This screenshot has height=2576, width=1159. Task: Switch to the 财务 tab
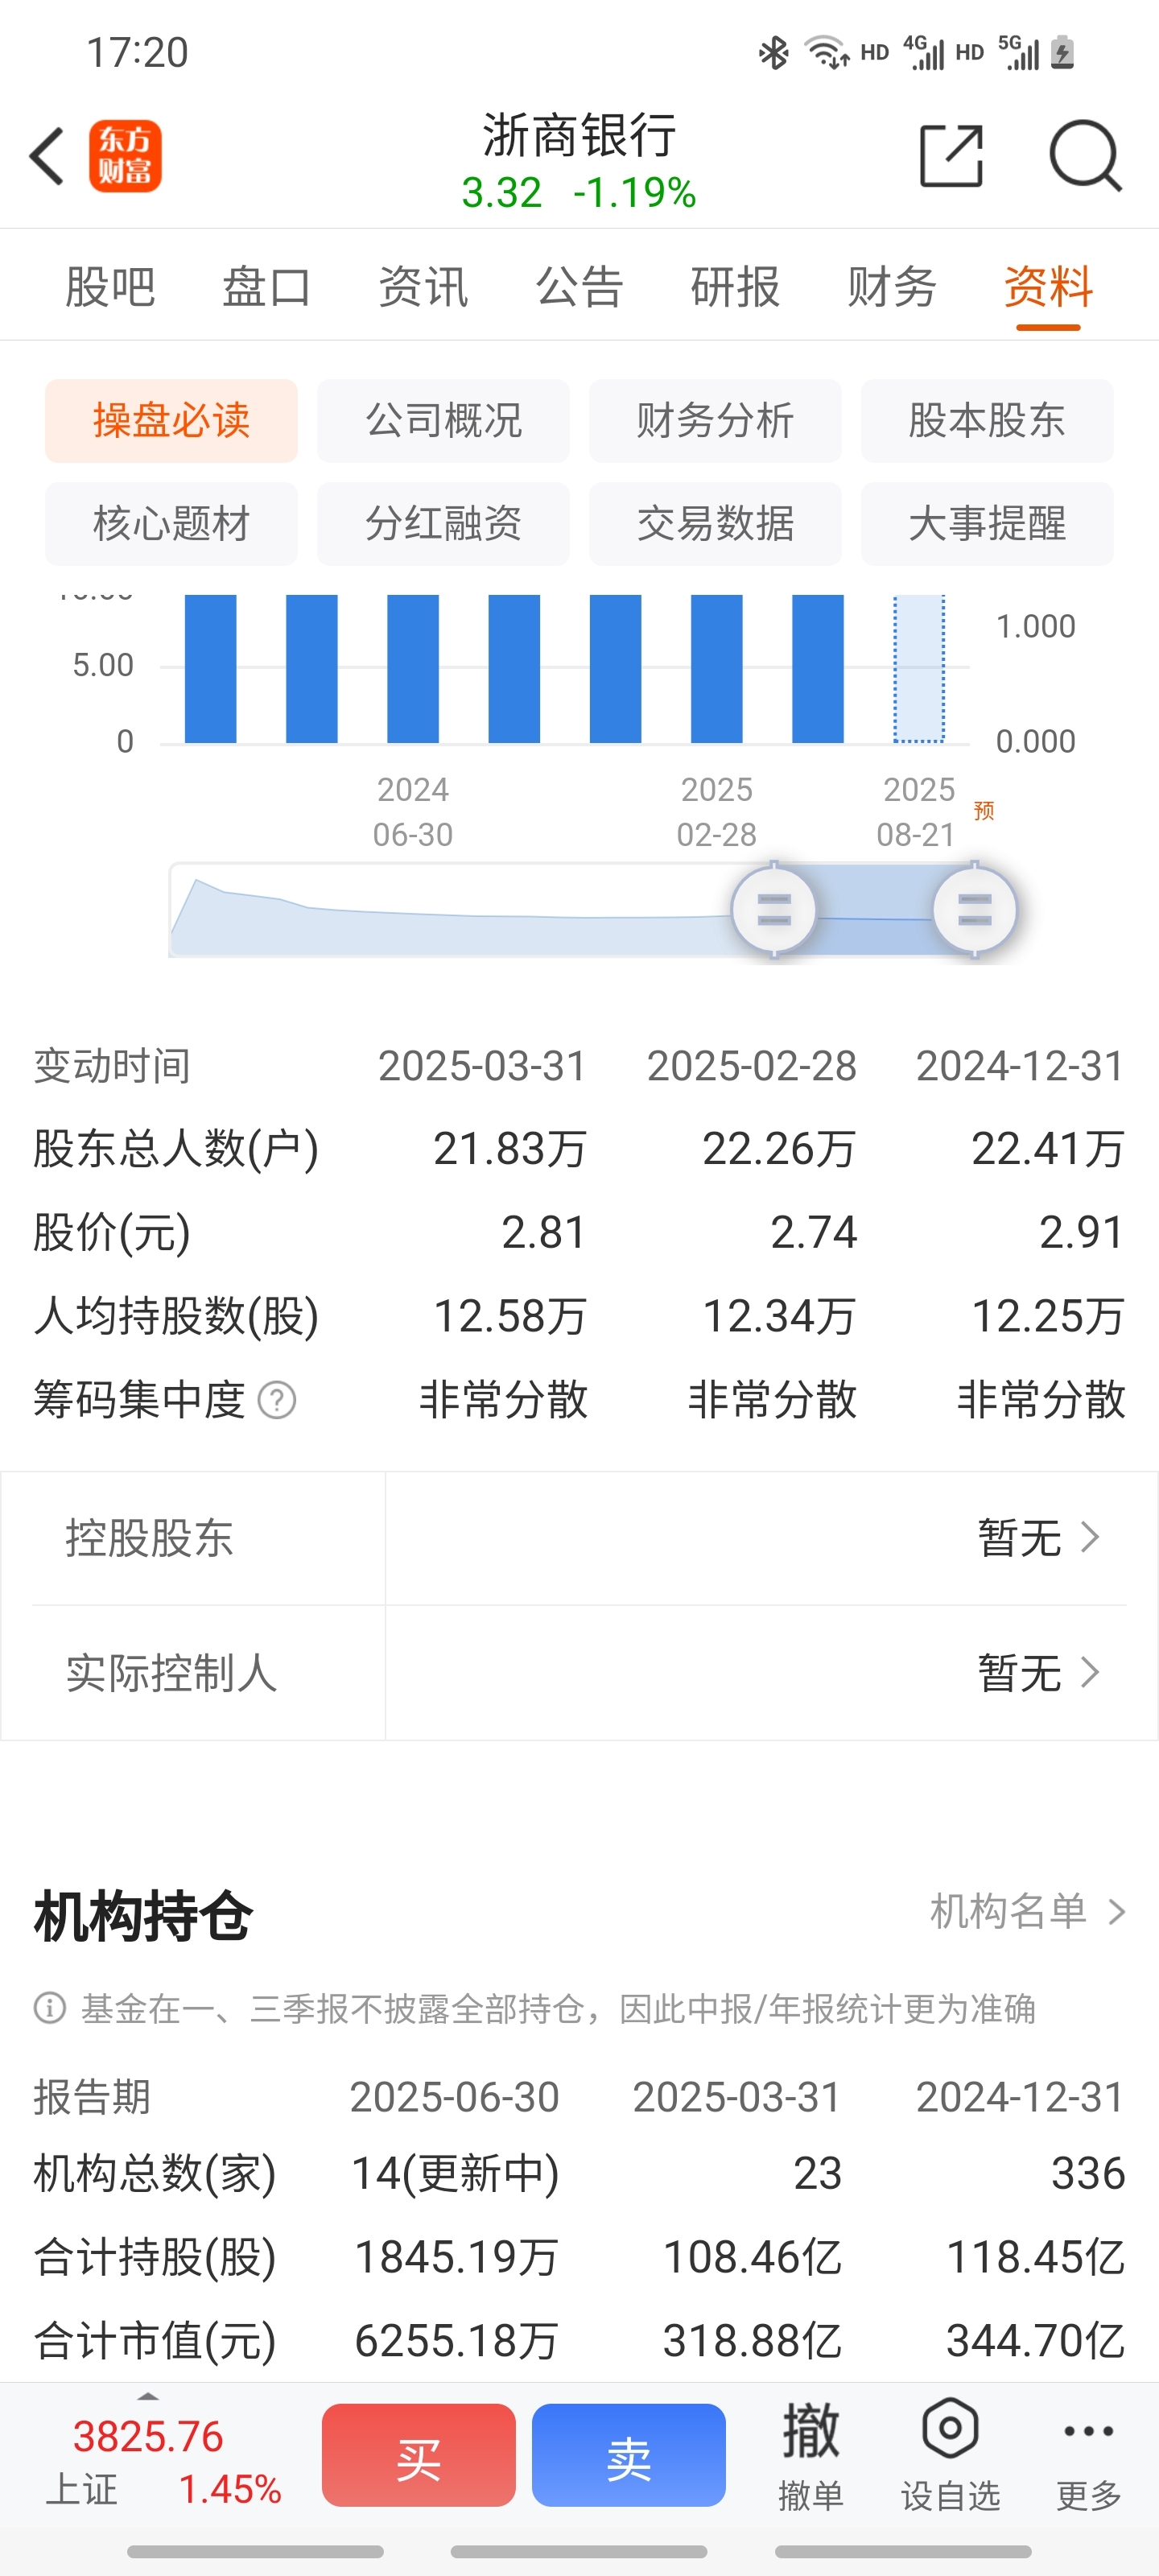(892, 287)
